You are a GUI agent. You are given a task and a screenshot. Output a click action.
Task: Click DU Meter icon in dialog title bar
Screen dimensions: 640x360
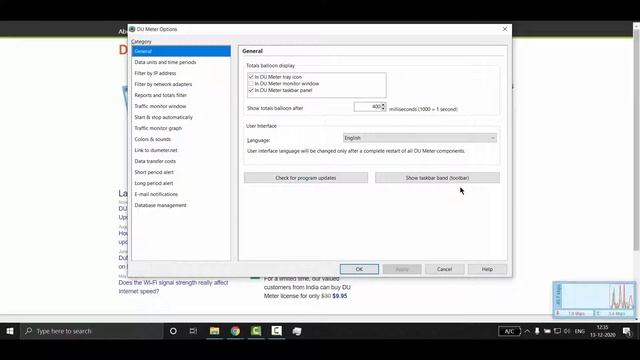(132, 29)
